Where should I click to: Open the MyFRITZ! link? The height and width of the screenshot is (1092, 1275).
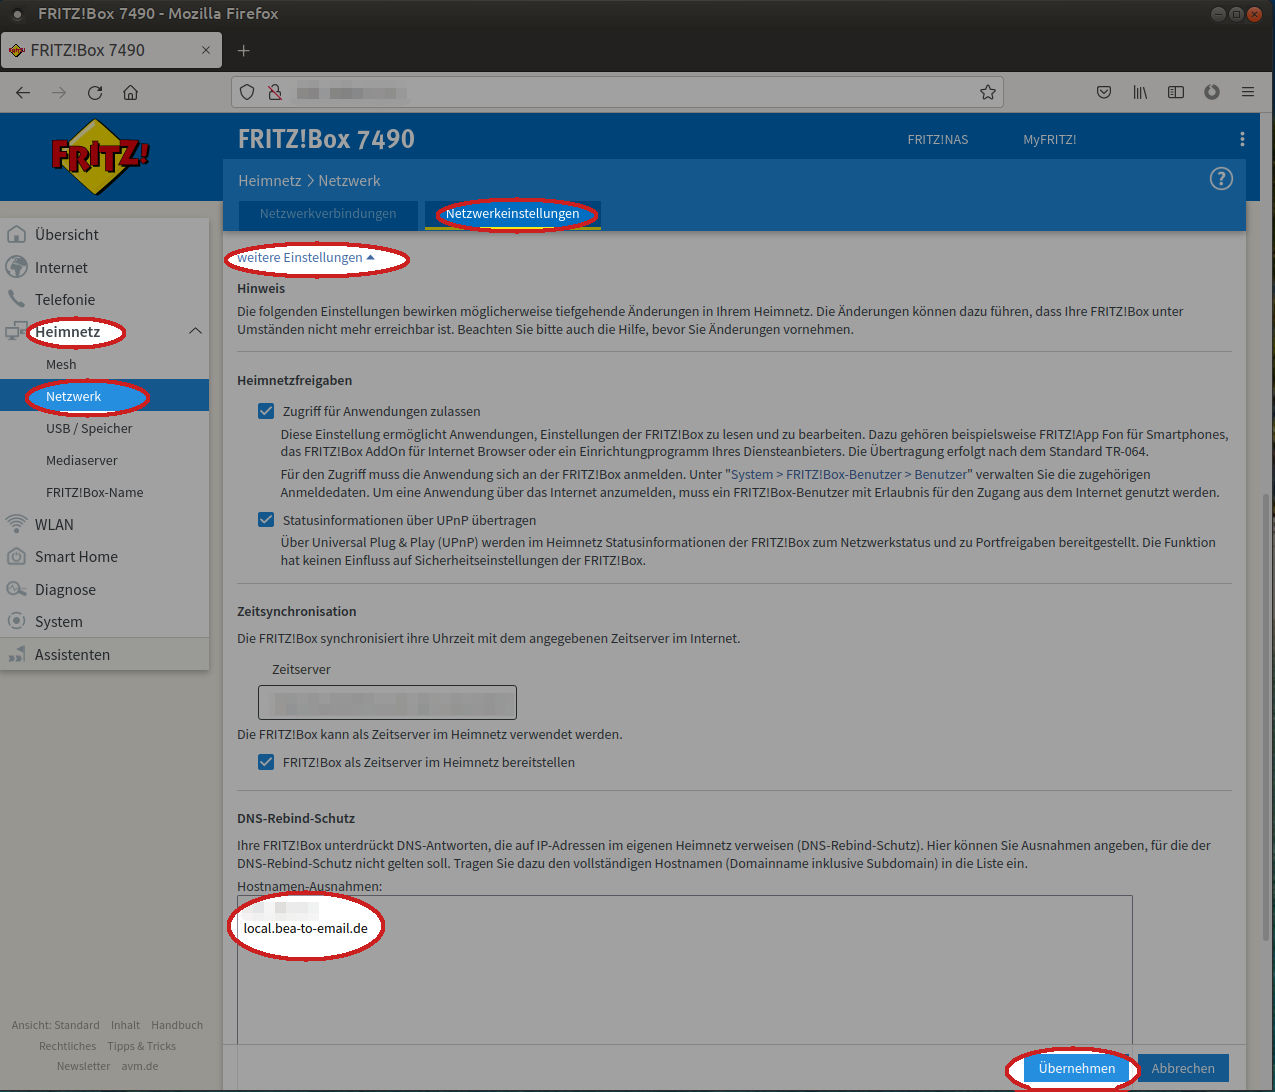pyautogui.click(x=1050, y=139)
